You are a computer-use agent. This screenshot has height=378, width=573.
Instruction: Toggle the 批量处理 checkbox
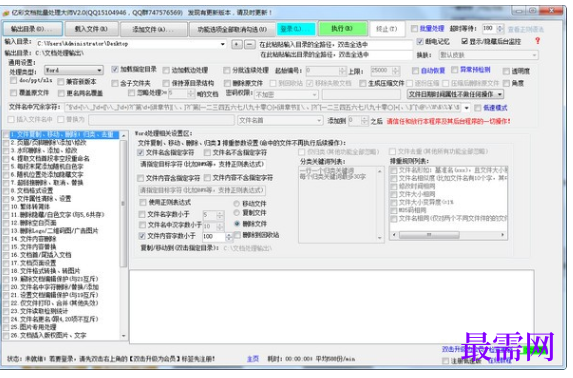414,29
